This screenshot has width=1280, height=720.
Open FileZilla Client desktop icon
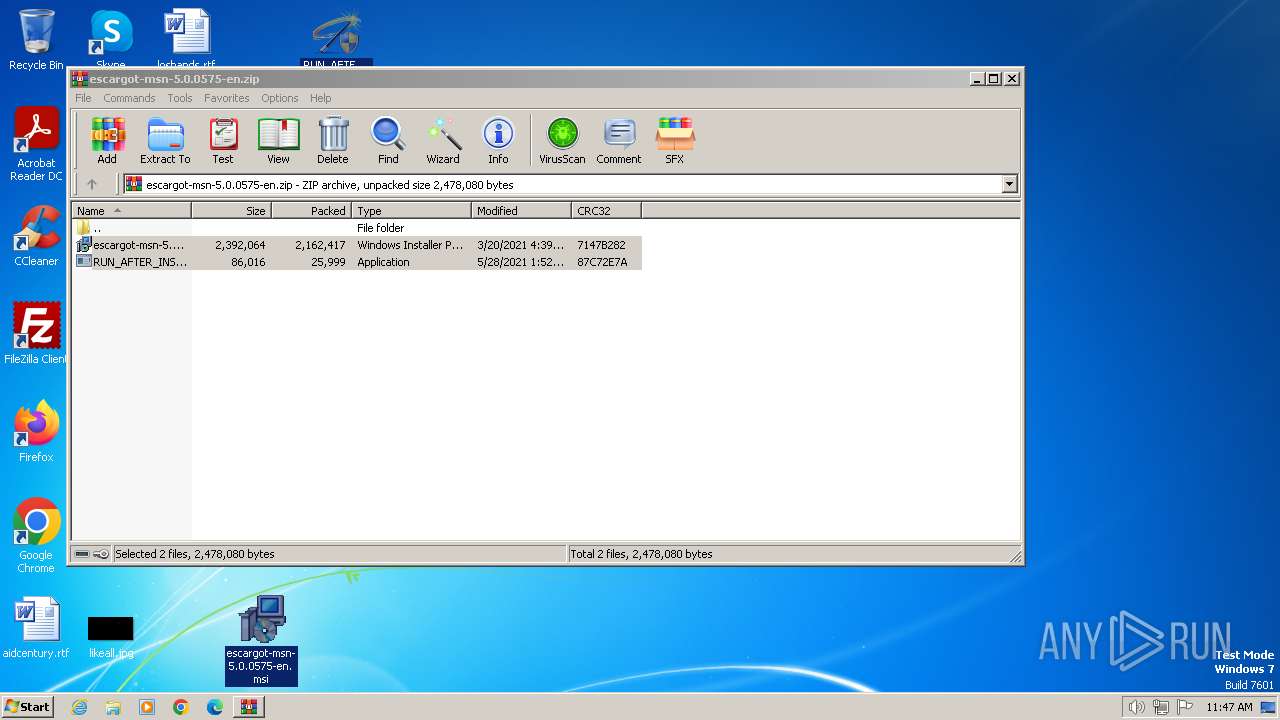[36, 334]
